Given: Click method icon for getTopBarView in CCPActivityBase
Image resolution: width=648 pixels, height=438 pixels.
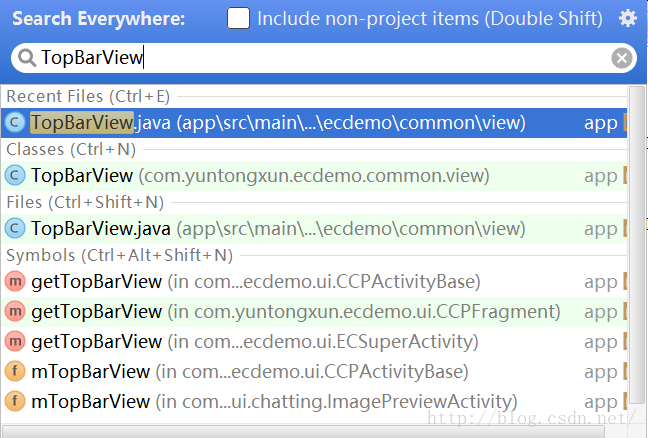Looking at the screenshot, I should (15, 282).
